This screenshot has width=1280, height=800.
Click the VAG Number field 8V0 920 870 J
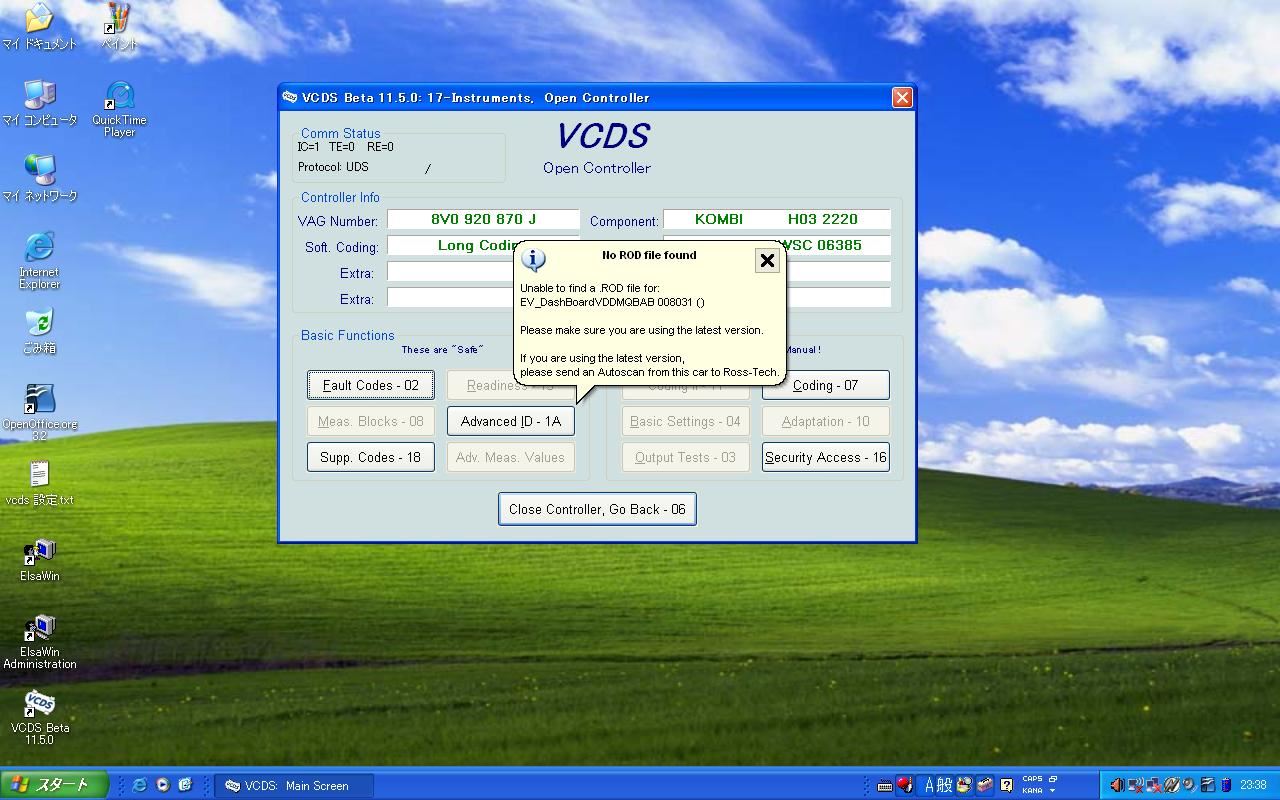(483, 219)
